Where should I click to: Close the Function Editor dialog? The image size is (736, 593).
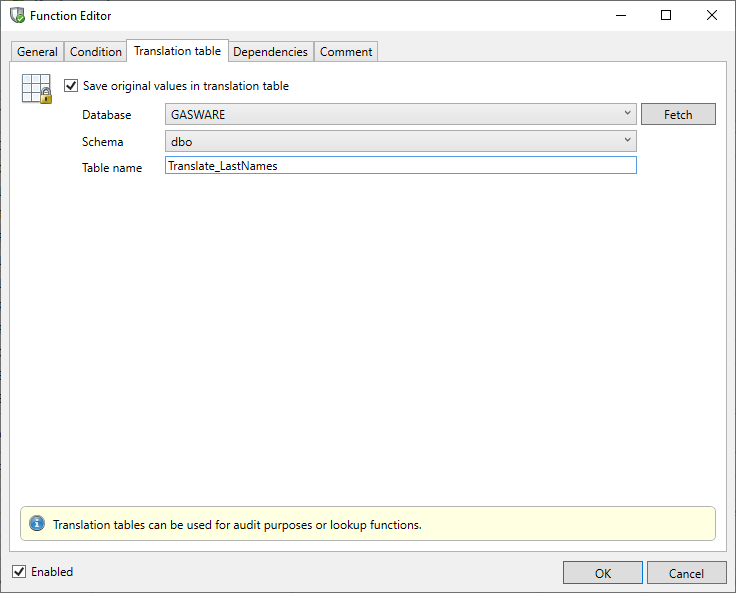712,16
